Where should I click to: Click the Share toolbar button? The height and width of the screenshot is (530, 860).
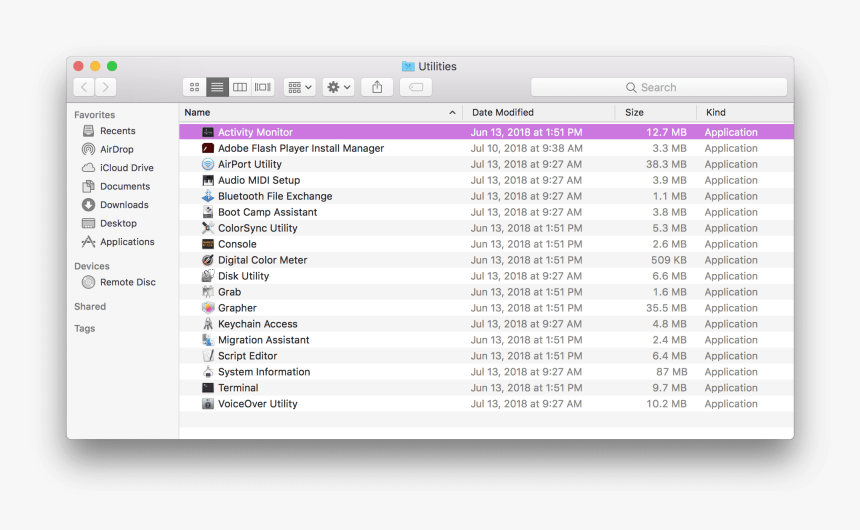tap(377, 87)
